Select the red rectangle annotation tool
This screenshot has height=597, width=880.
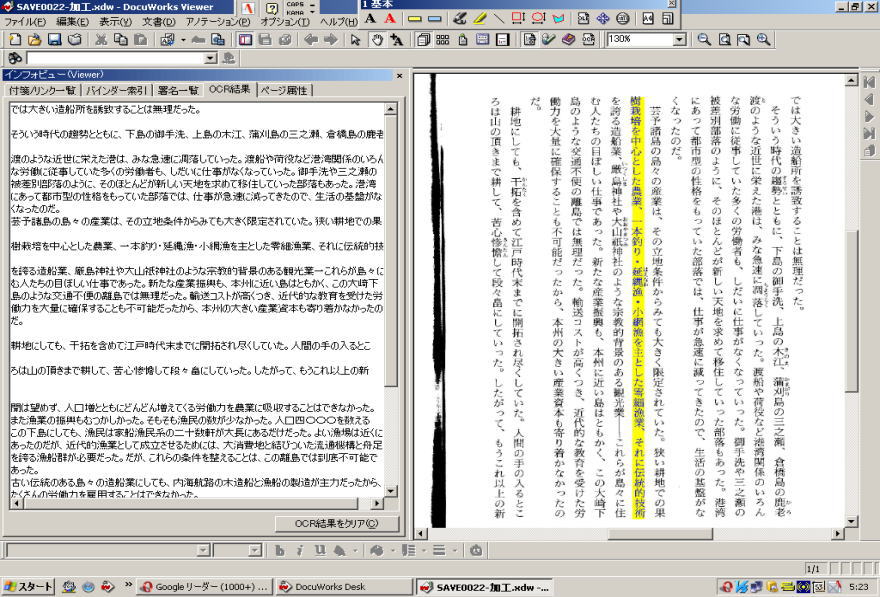[x=518, y=19]
